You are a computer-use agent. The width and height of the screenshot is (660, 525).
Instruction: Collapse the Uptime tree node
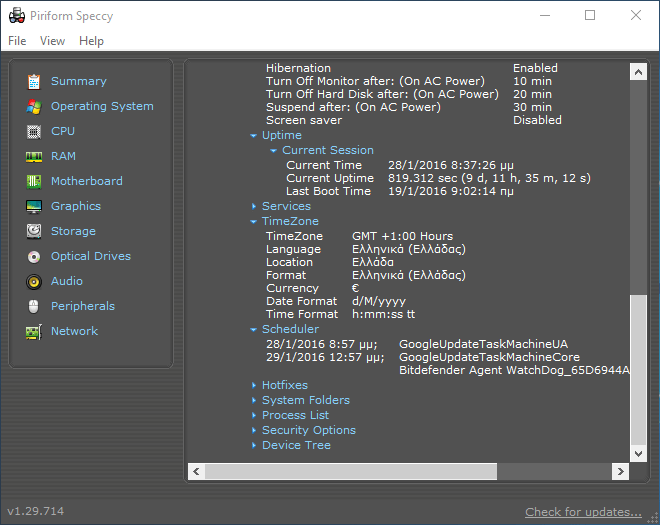[253, 136]
